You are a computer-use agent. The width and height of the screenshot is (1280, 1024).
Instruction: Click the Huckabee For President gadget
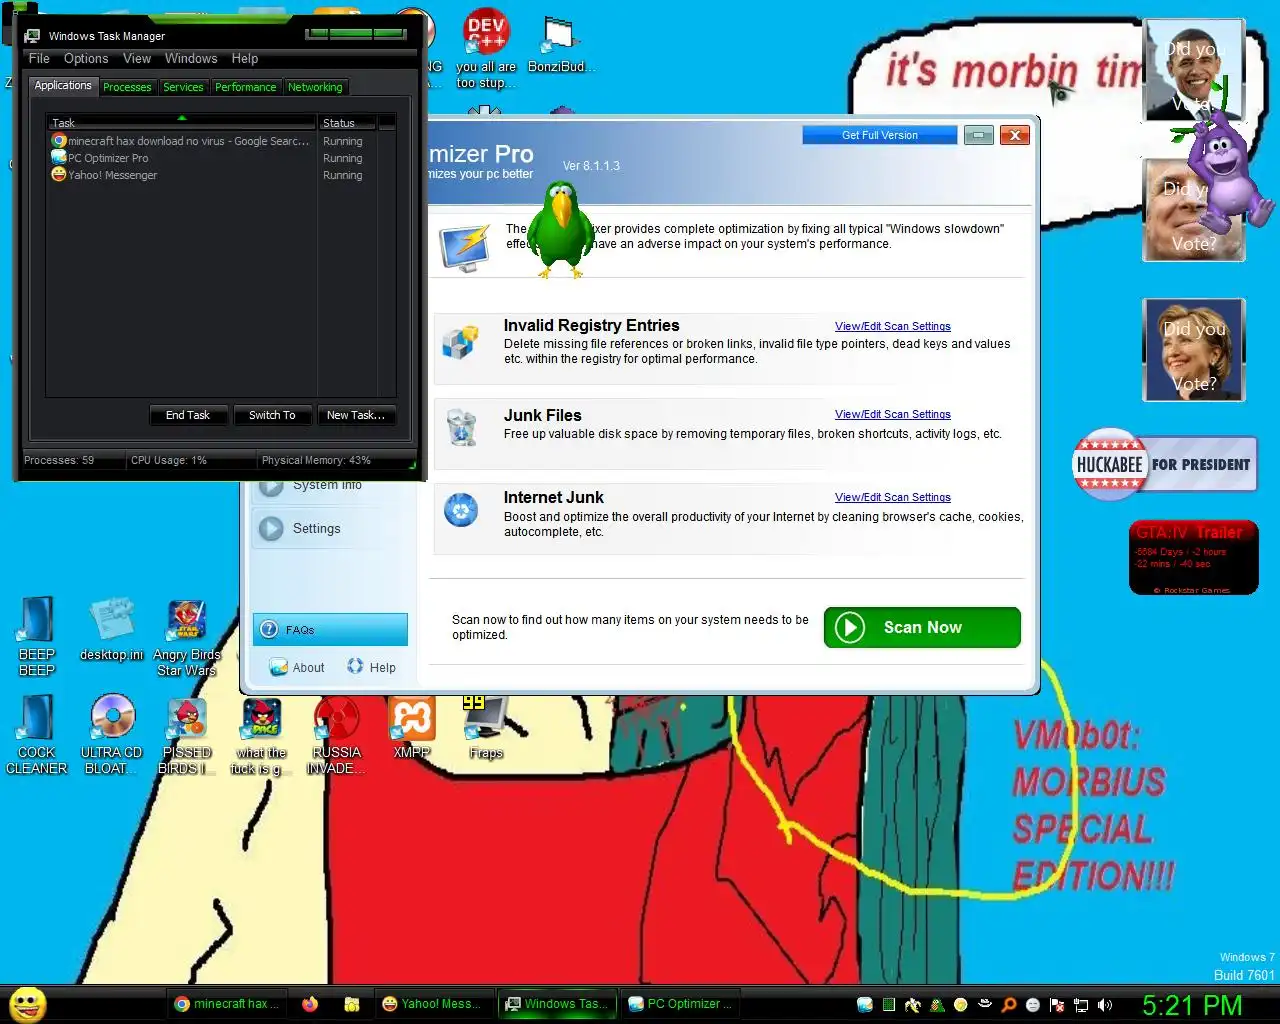tap(1164, 464)
